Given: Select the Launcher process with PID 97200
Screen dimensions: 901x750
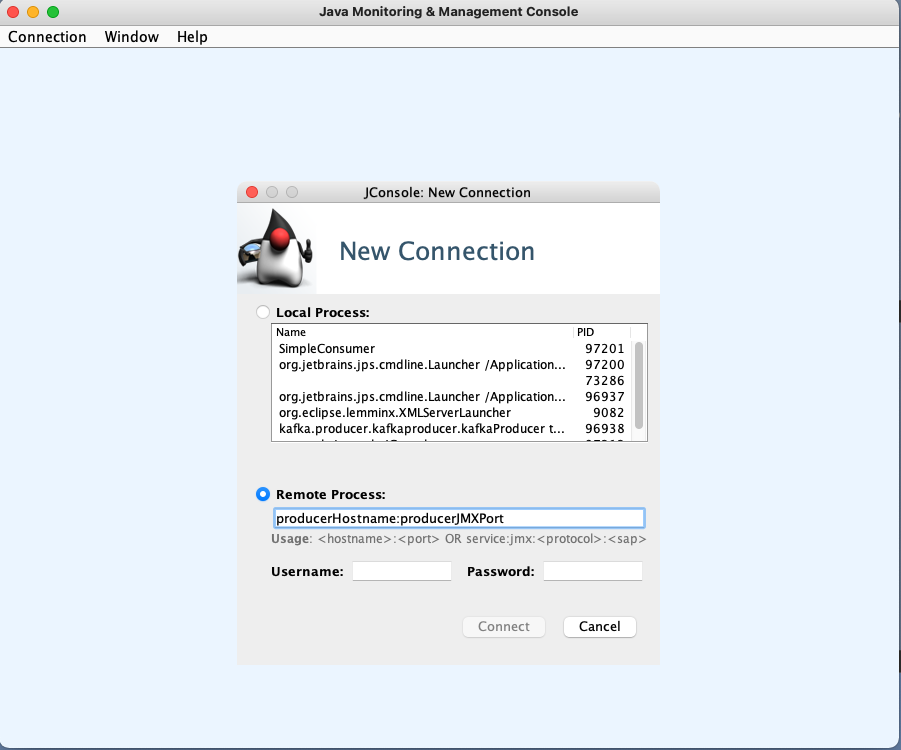Looking at the screenshot, I should coord(400,364).
